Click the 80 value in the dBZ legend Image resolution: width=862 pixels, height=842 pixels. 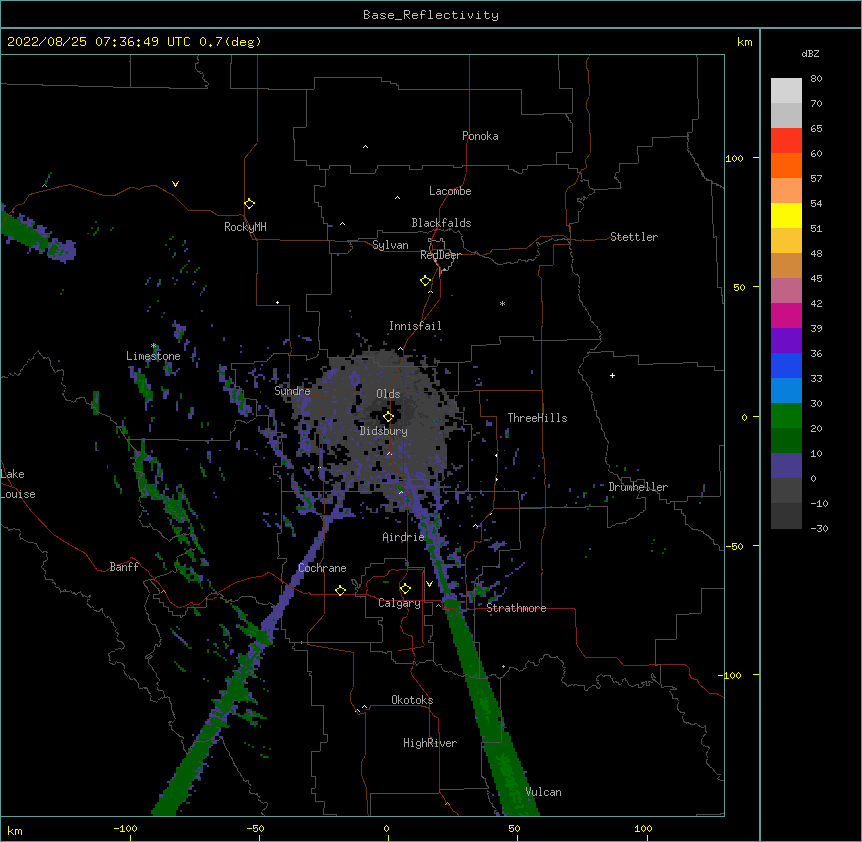pyautogui.click(x=816, y=79)
